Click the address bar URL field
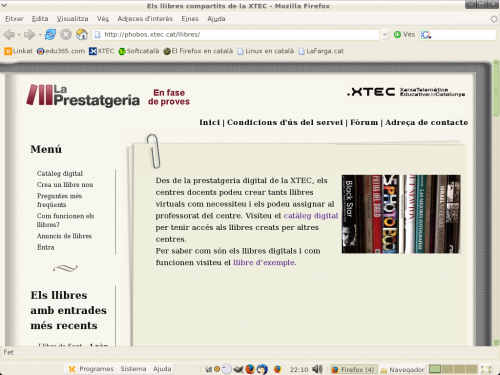 237,34
